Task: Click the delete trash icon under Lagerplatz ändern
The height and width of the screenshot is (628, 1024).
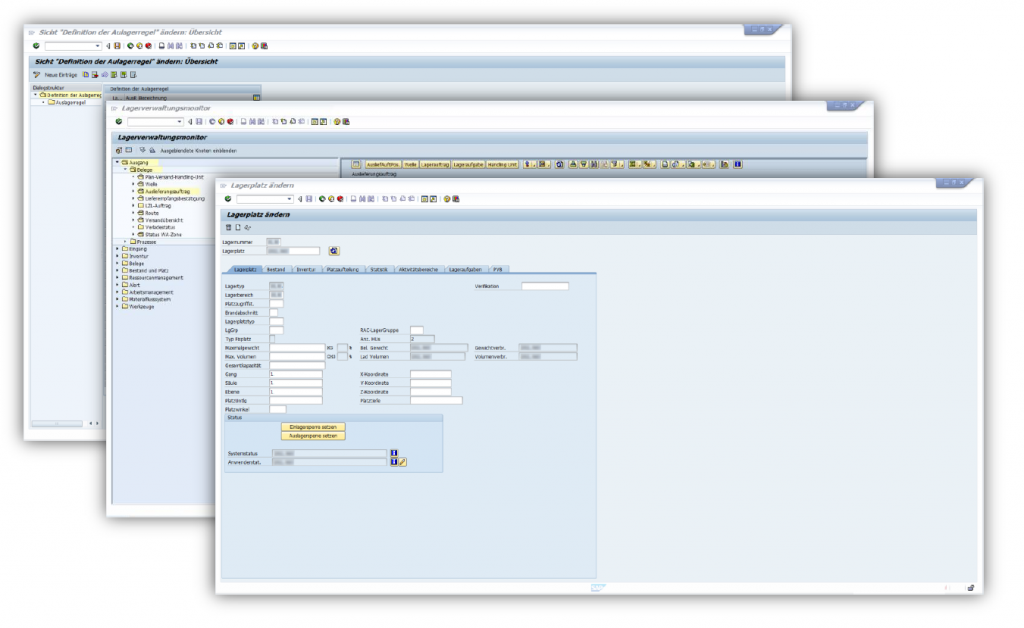Action: pos(229,227)
